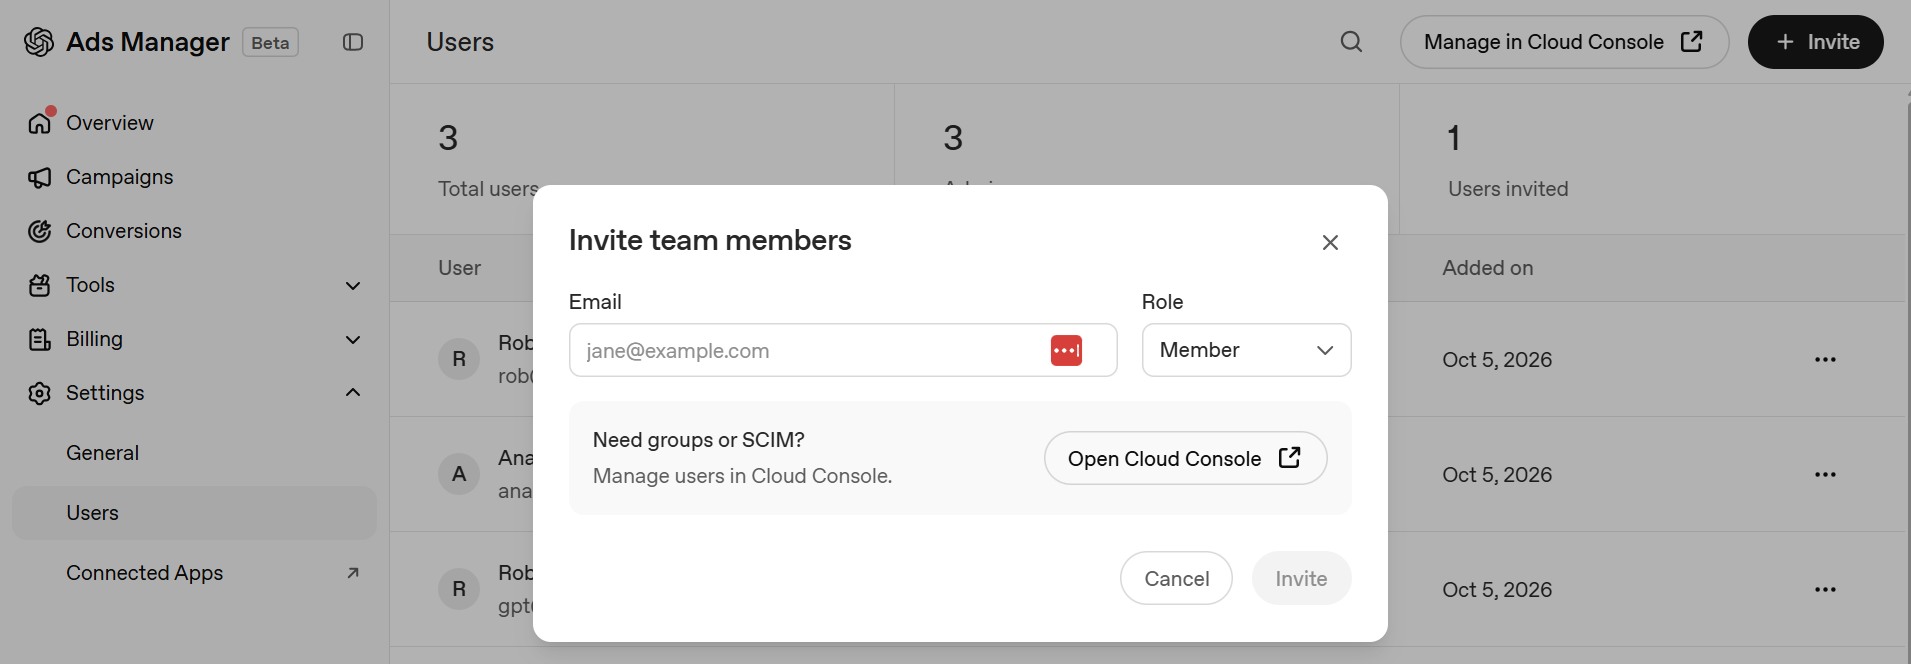Click the Overview home icon

[x=39, y=123]
